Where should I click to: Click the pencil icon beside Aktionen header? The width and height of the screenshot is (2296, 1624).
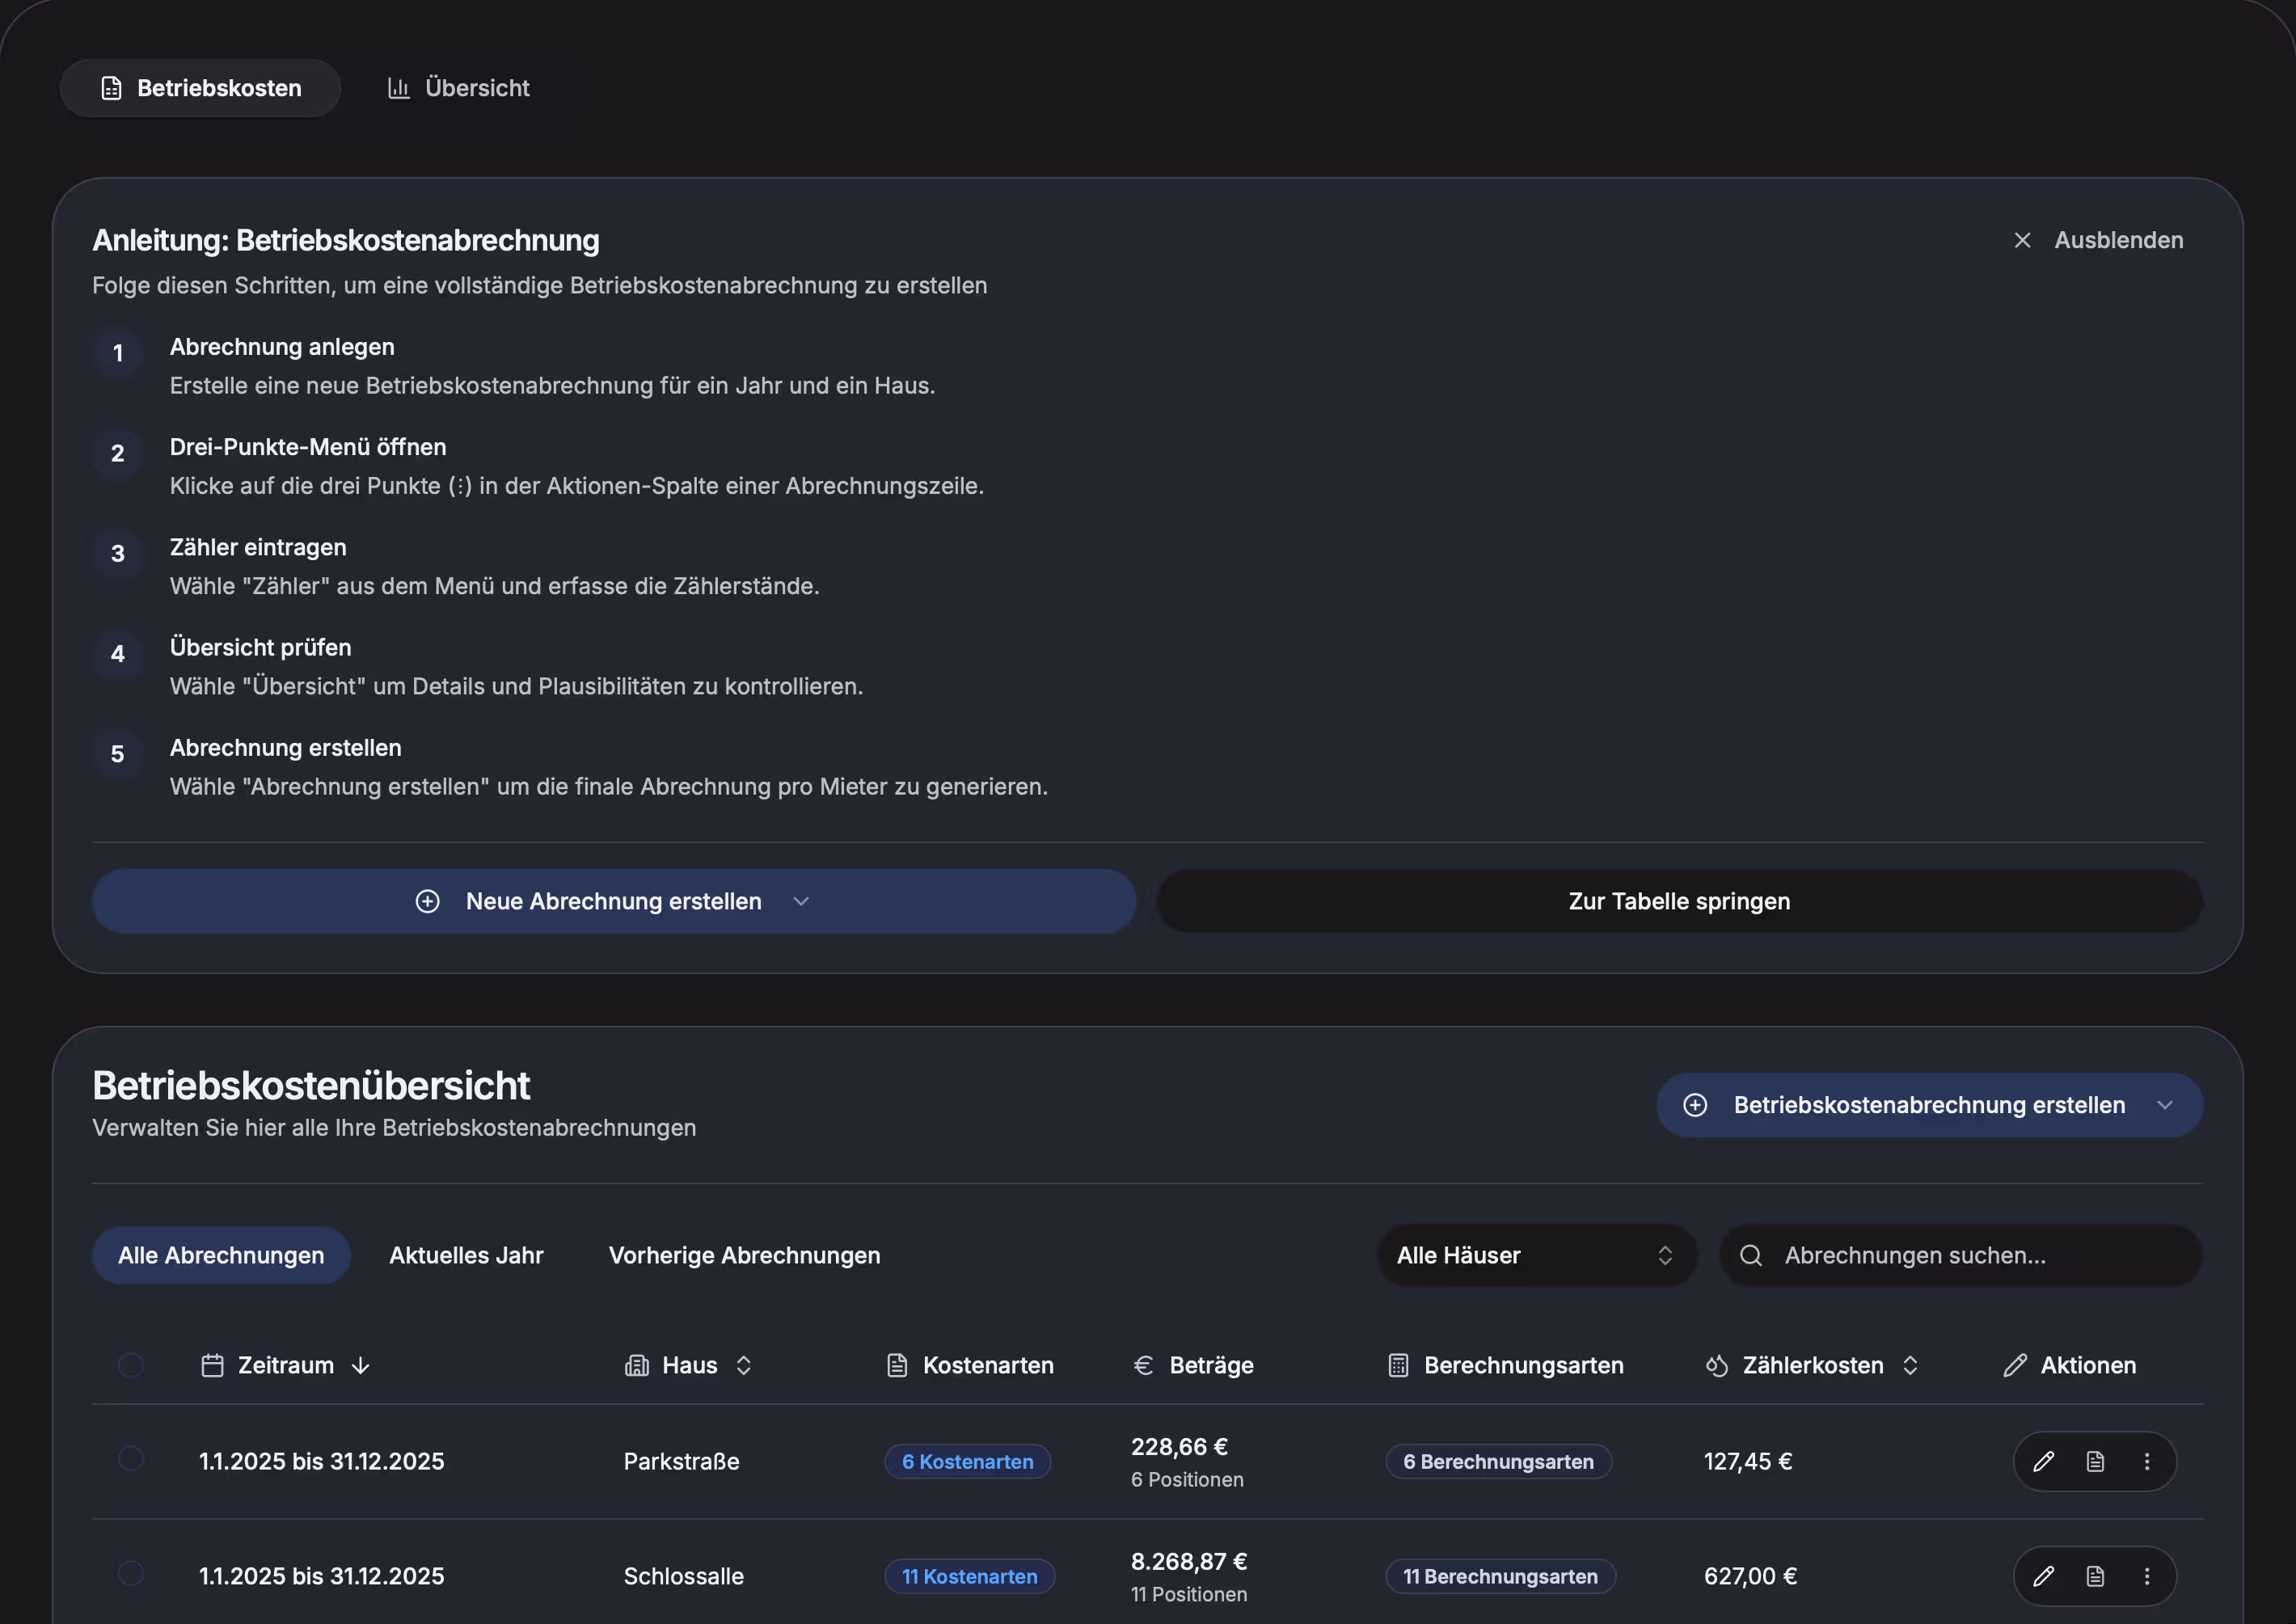click(x=2015, y=1365)
